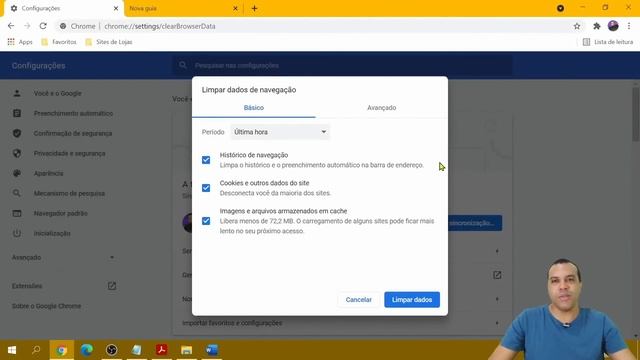The width and height of the screenshot is (640, 360).
Task: Open Sobre o Google Chrome in sidebar
Action: (x=47, y=306)
